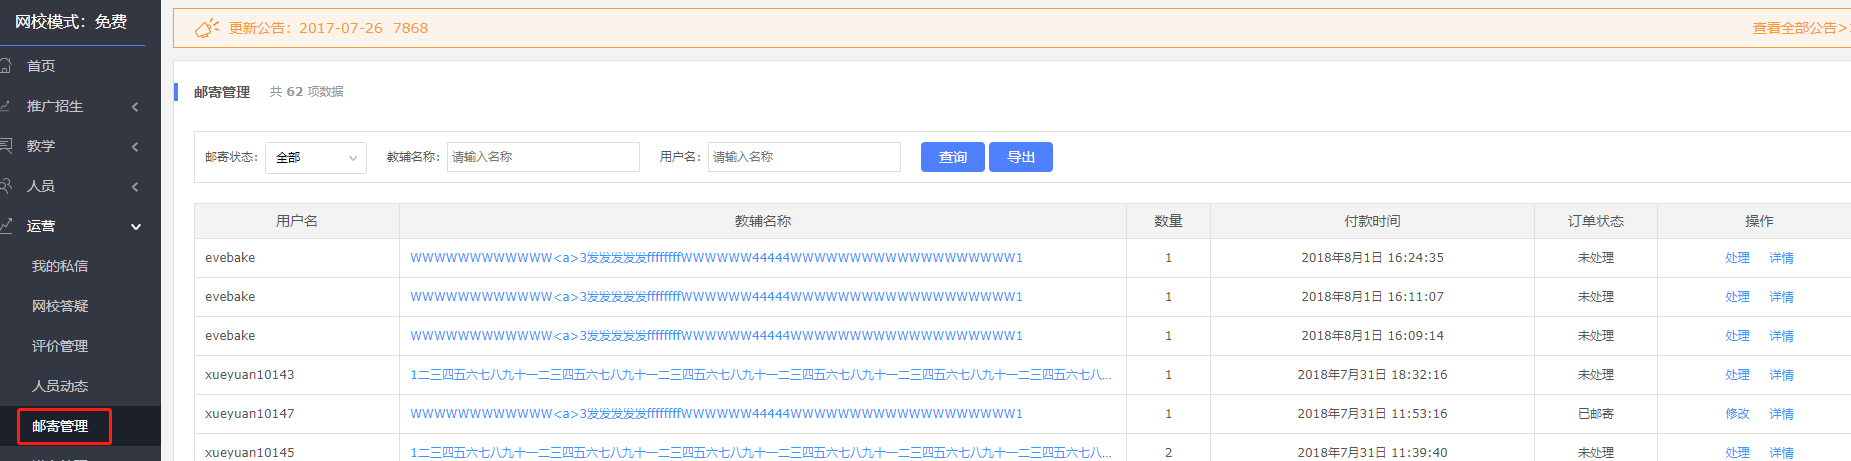Click the 教学 sidebar icon
Screen dimensions: 1851x461
coord(5,146)
